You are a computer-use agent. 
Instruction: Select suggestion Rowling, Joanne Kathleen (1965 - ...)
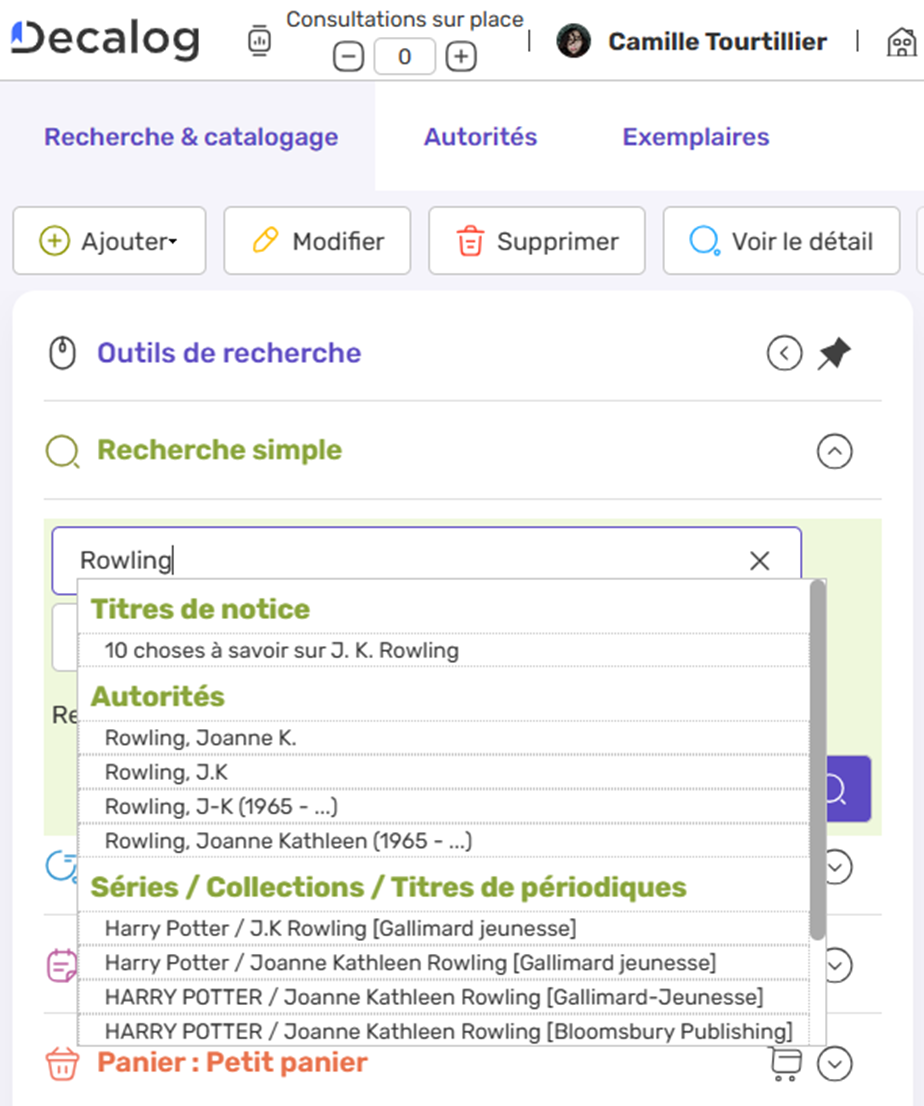pyautogui.click(x=288, y=841)
